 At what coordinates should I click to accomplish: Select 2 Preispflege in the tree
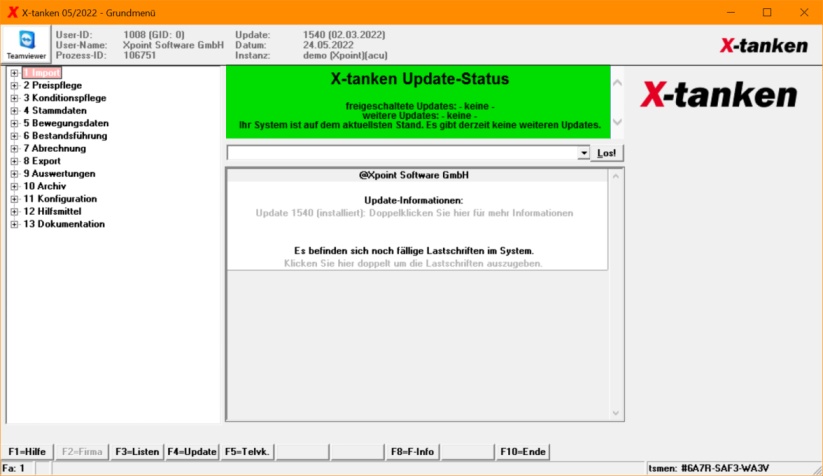click(52, 86)
